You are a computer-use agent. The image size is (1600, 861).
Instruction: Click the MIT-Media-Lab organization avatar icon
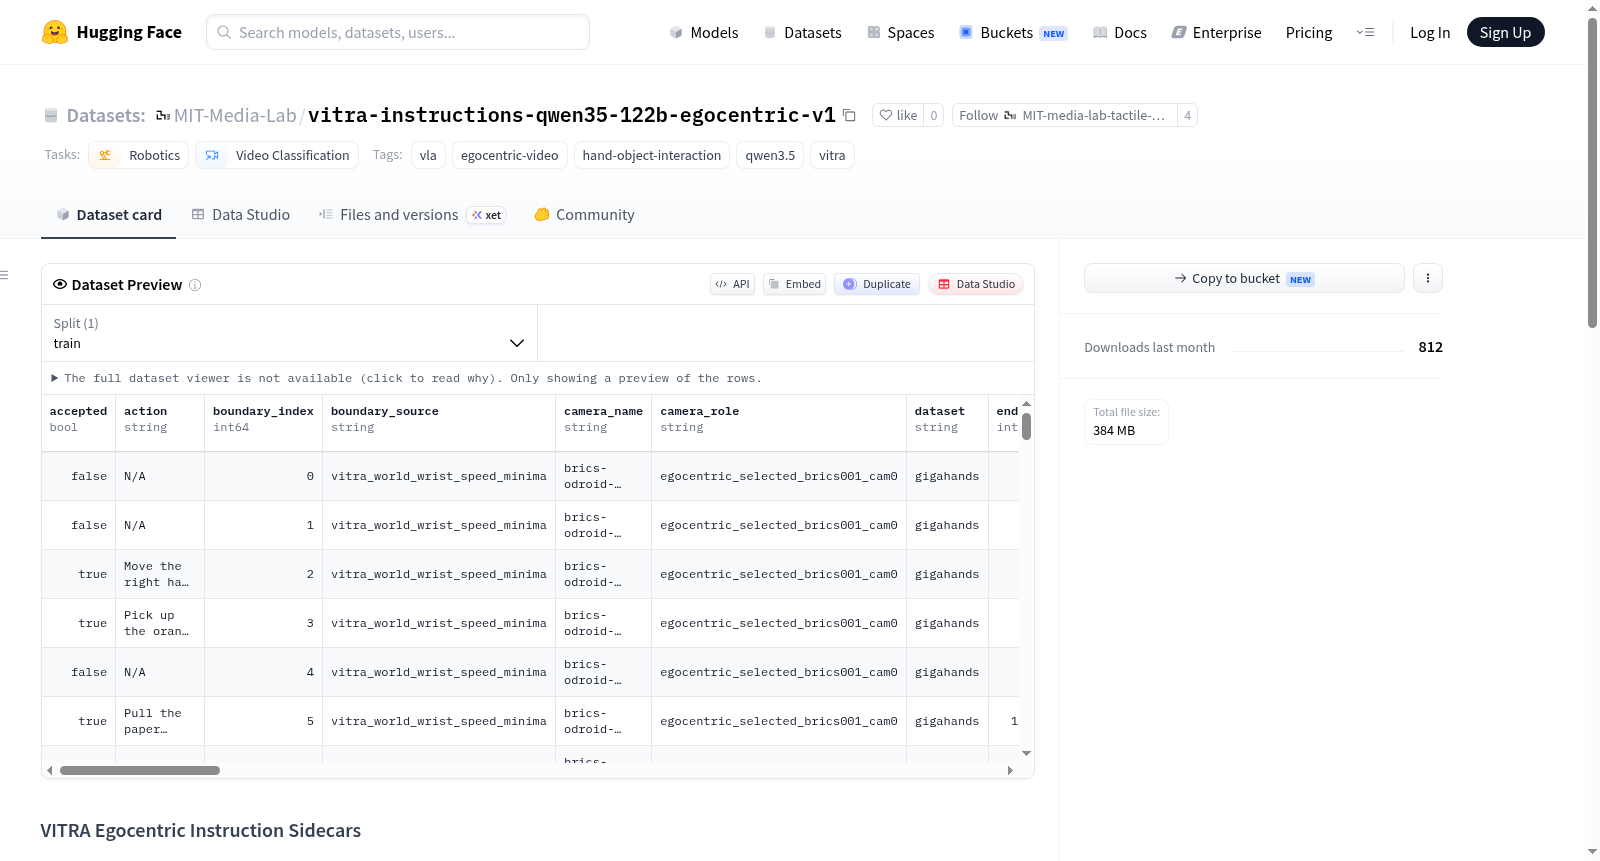pos(163,116)
